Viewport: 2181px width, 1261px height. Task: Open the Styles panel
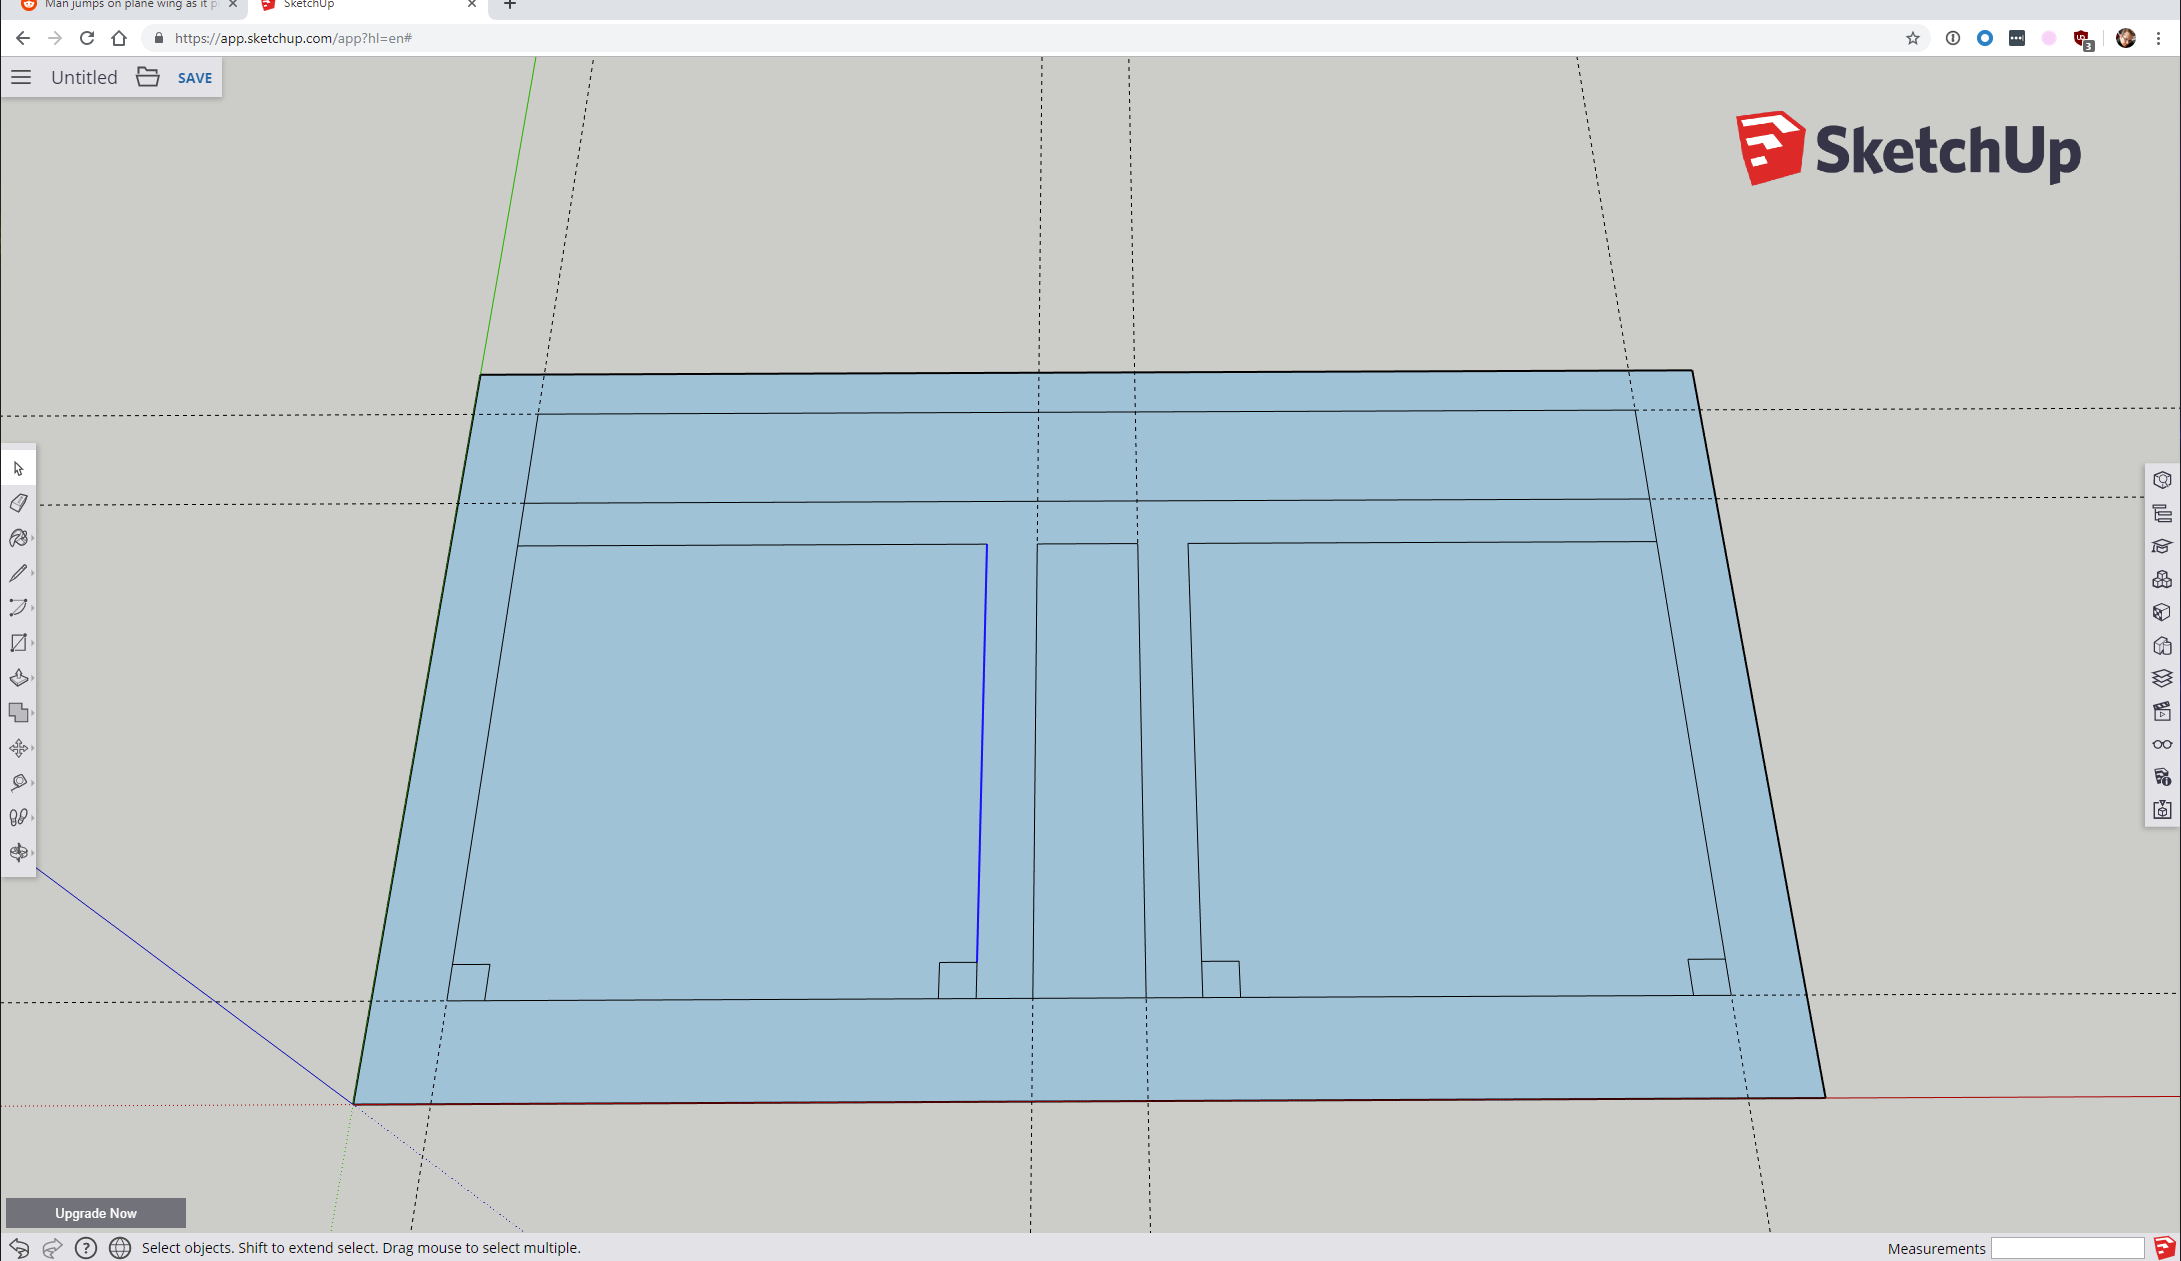(x=2162, y=645)
